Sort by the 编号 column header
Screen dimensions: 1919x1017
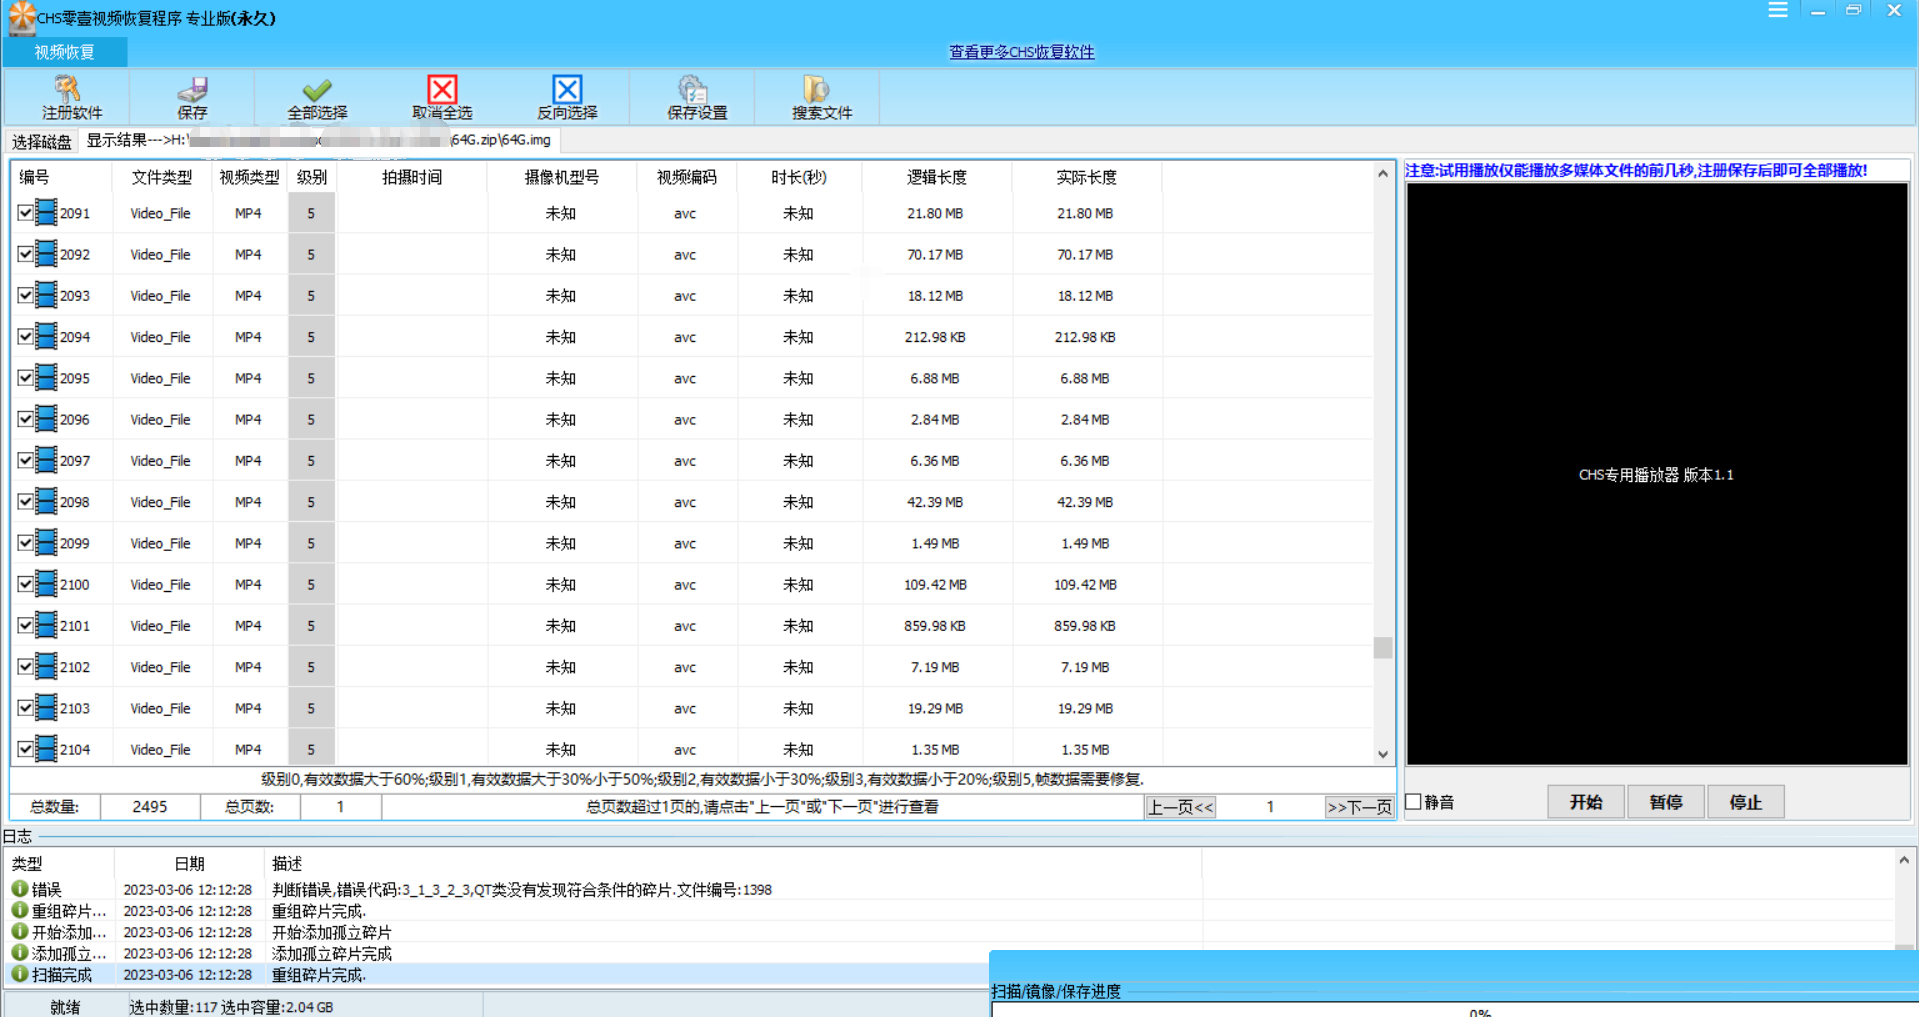point(61,177)
